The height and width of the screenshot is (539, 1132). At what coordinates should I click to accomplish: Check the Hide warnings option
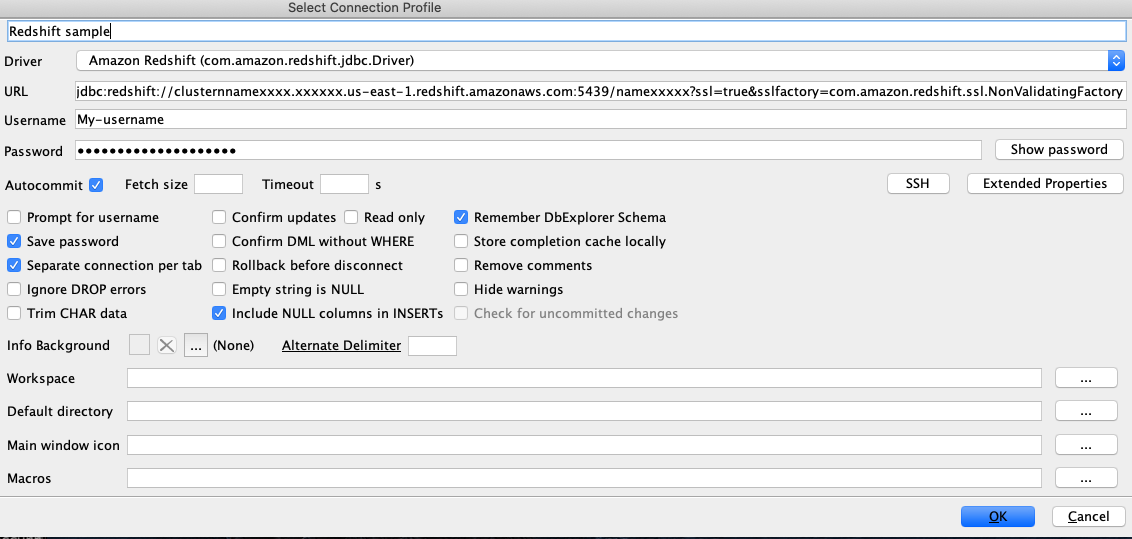click(x=461, y=289)
